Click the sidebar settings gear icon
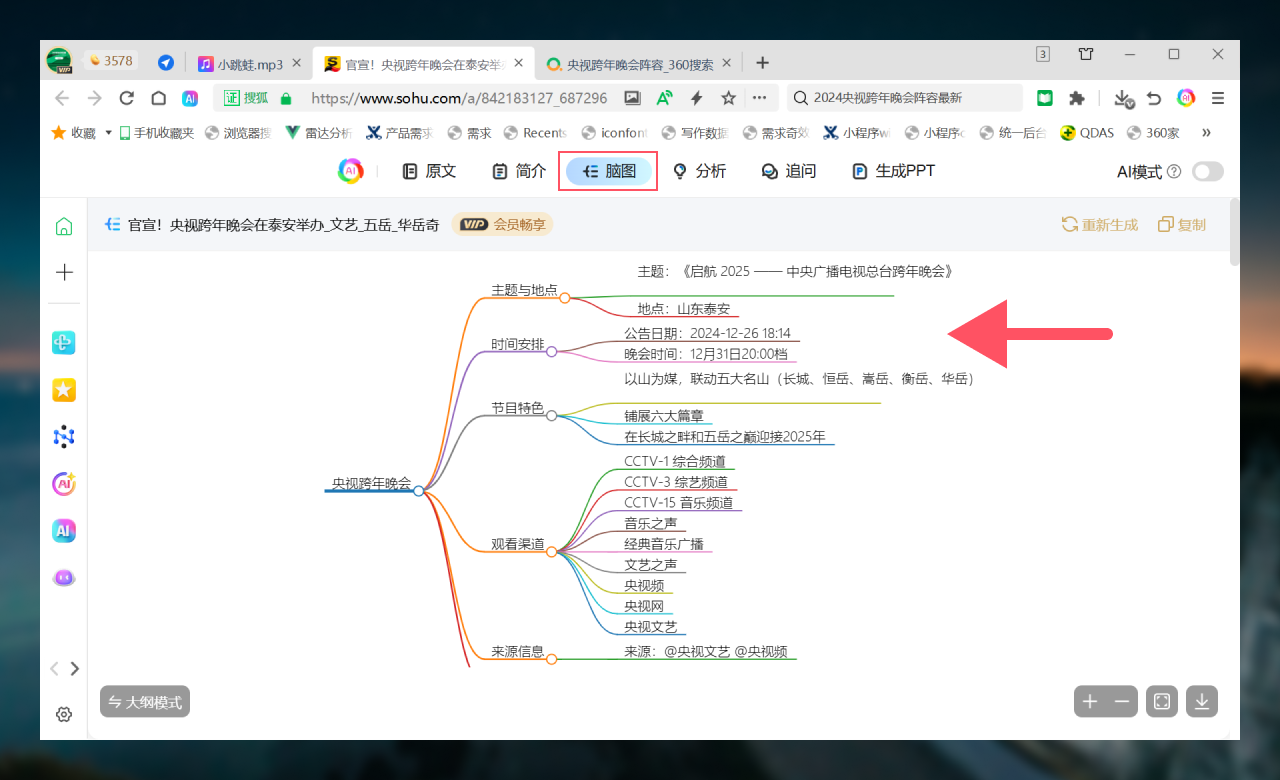This screenshot has height=780, width=1280. pos(64,714)
